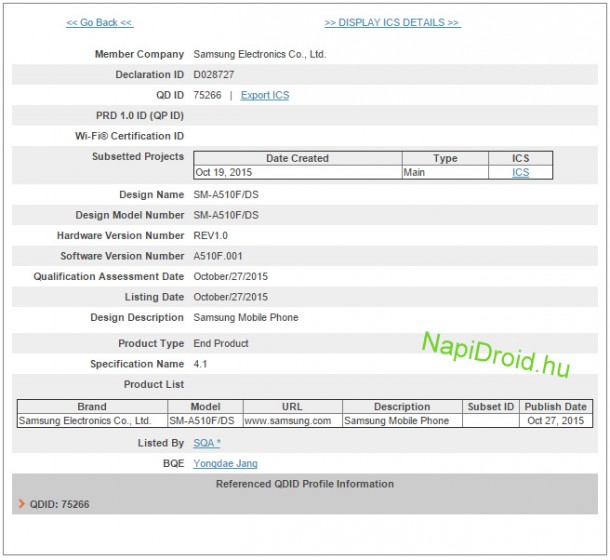610x560 pixels.
Task: Click the Go Back link
Action: click(x=99, y=22)
